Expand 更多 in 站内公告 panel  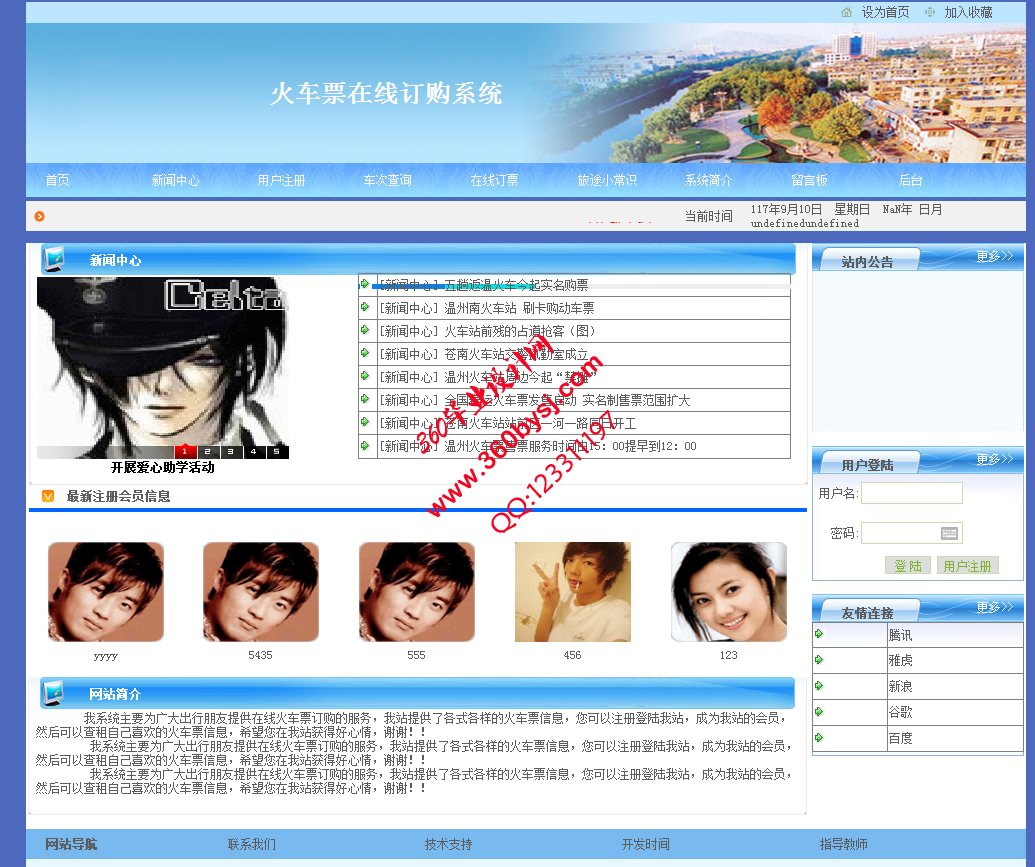pyautogui.click(x=994, y=257)
